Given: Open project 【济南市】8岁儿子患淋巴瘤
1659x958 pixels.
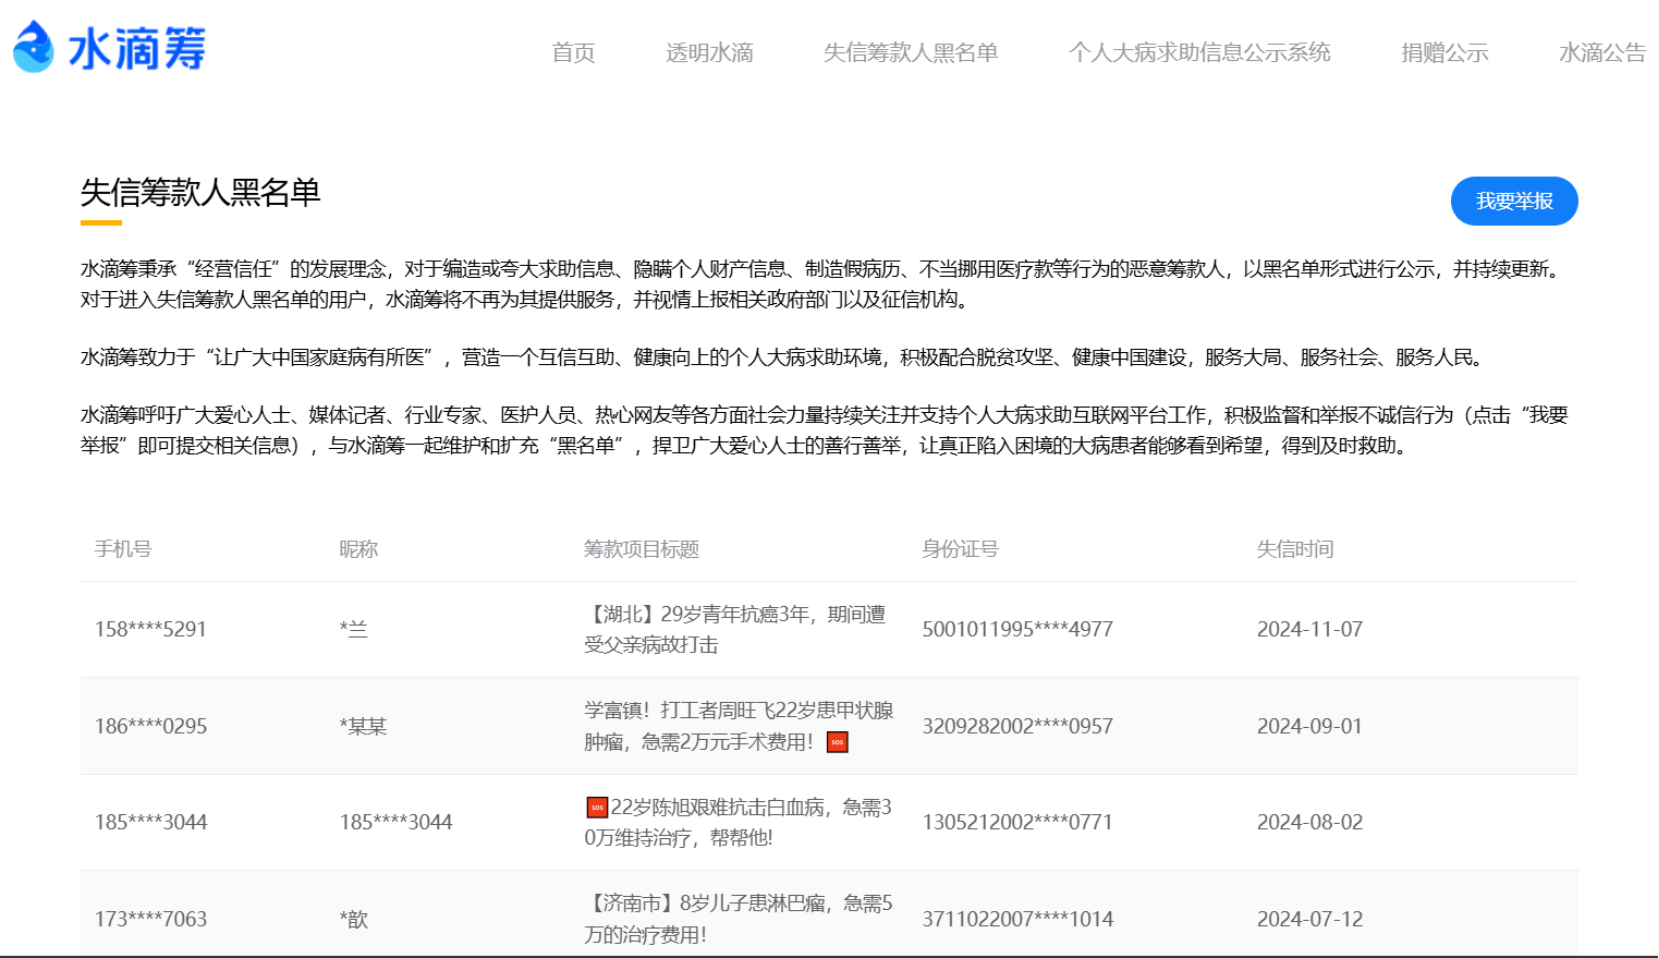Looking at the screenshot, I should 738,919.
